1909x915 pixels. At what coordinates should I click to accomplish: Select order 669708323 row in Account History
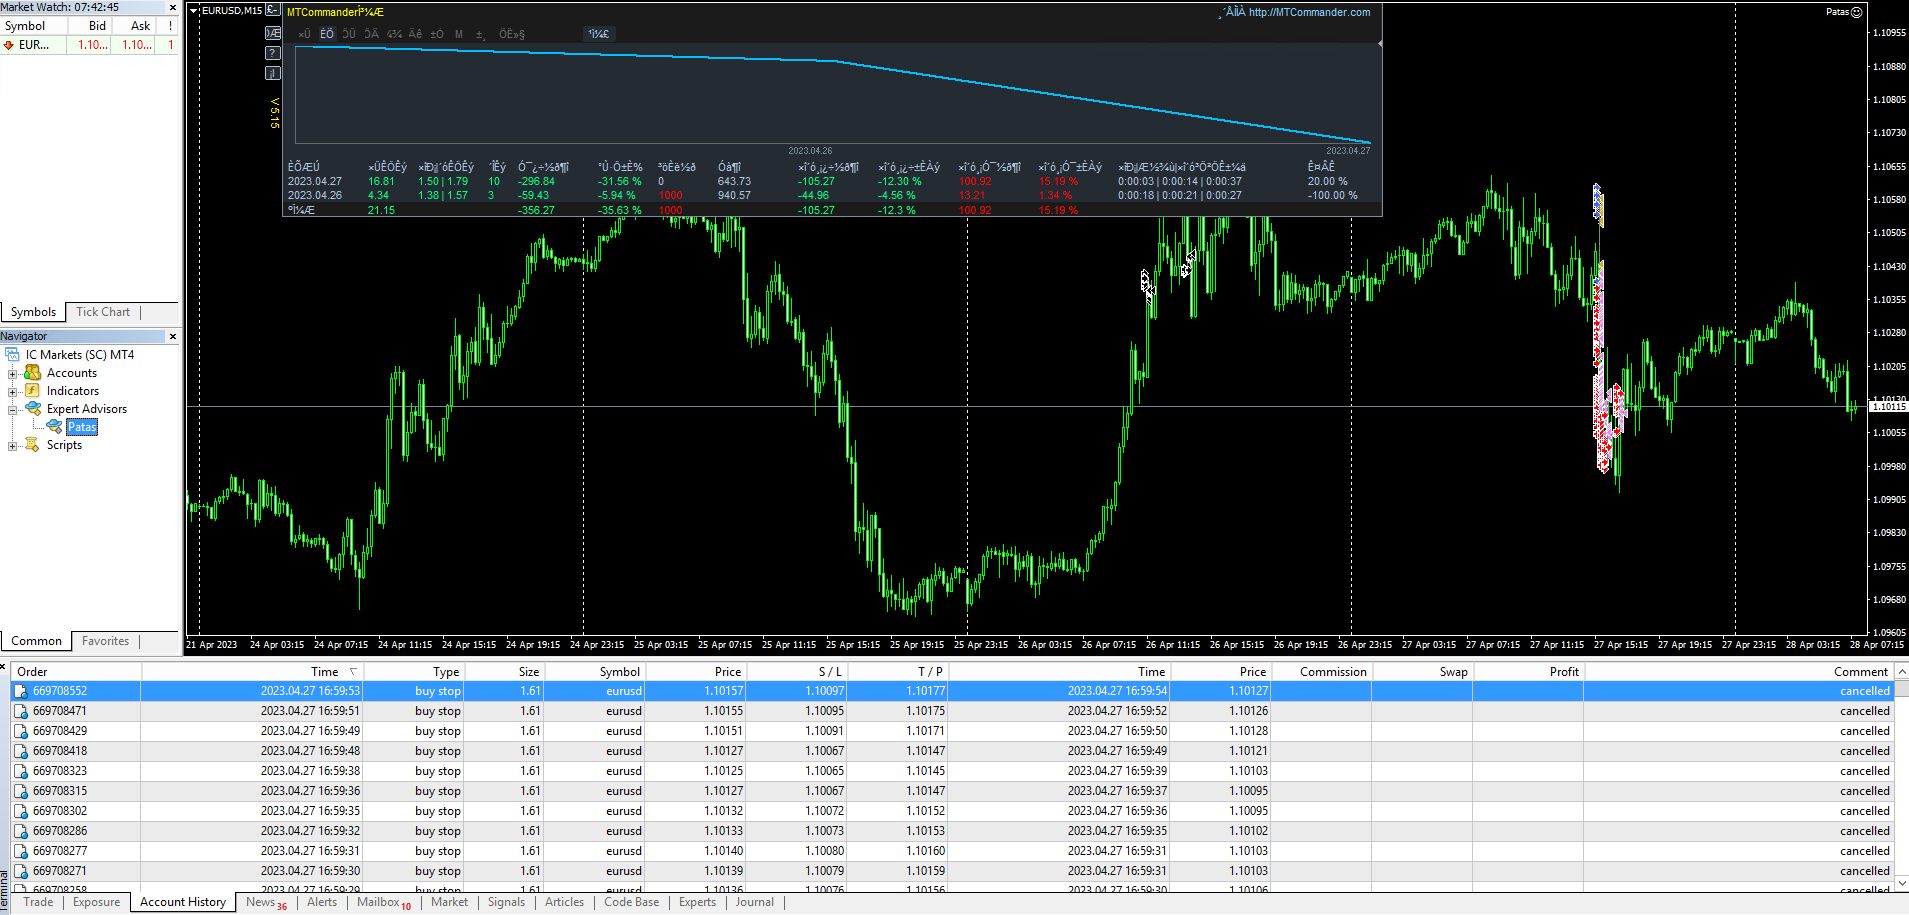coord(60,771)
